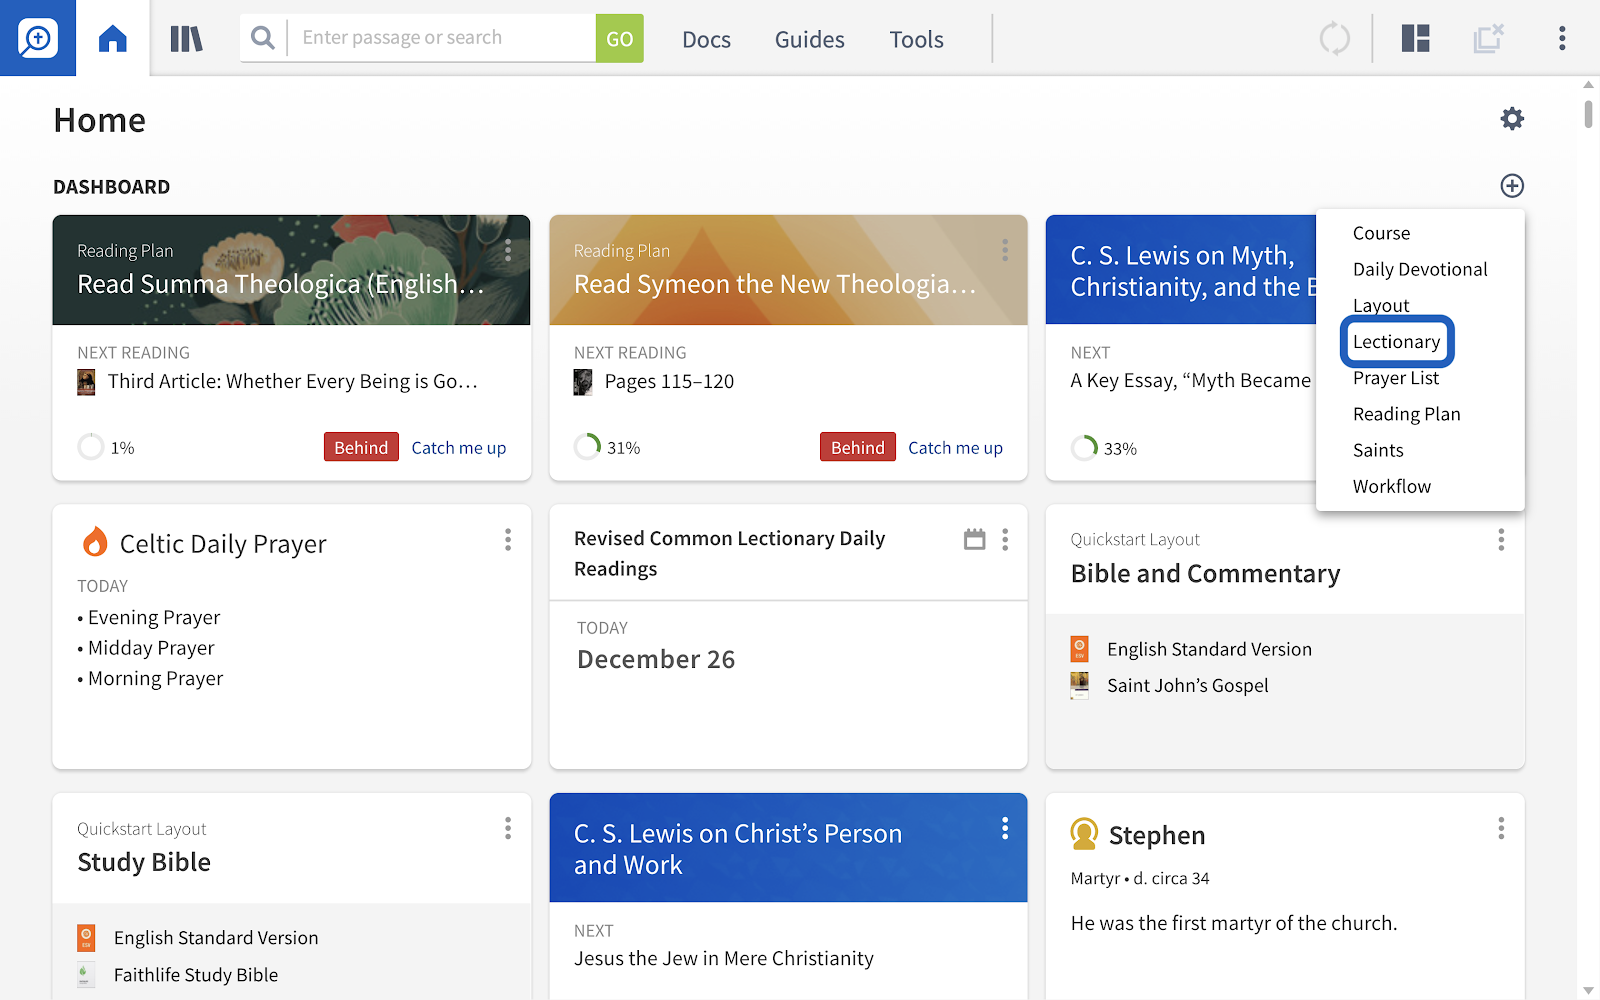Open options menu for Celtic Daily Prayer card
The image size is (1600, 1000).
click(508, 540)
